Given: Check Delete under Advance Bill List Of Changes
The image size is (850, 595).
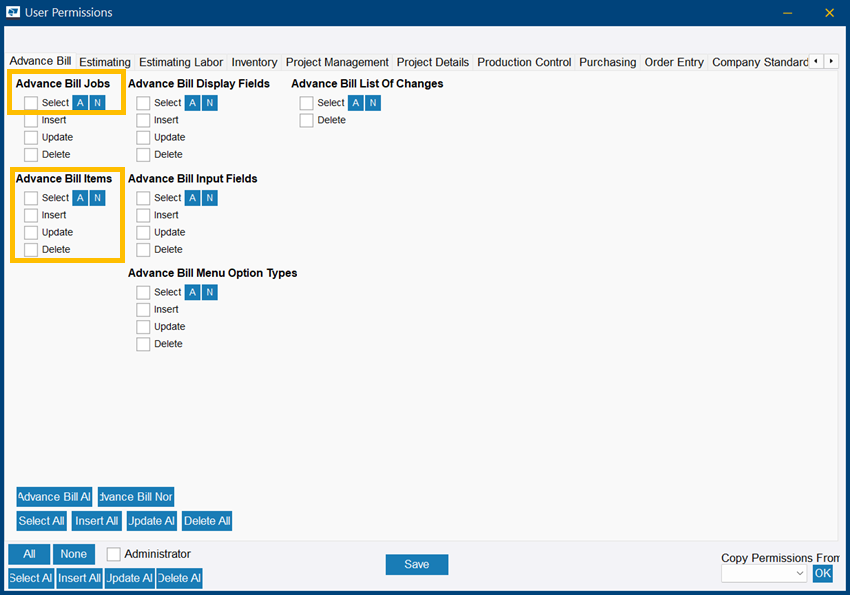Looking at the screenshot, I should coord(306,120).
